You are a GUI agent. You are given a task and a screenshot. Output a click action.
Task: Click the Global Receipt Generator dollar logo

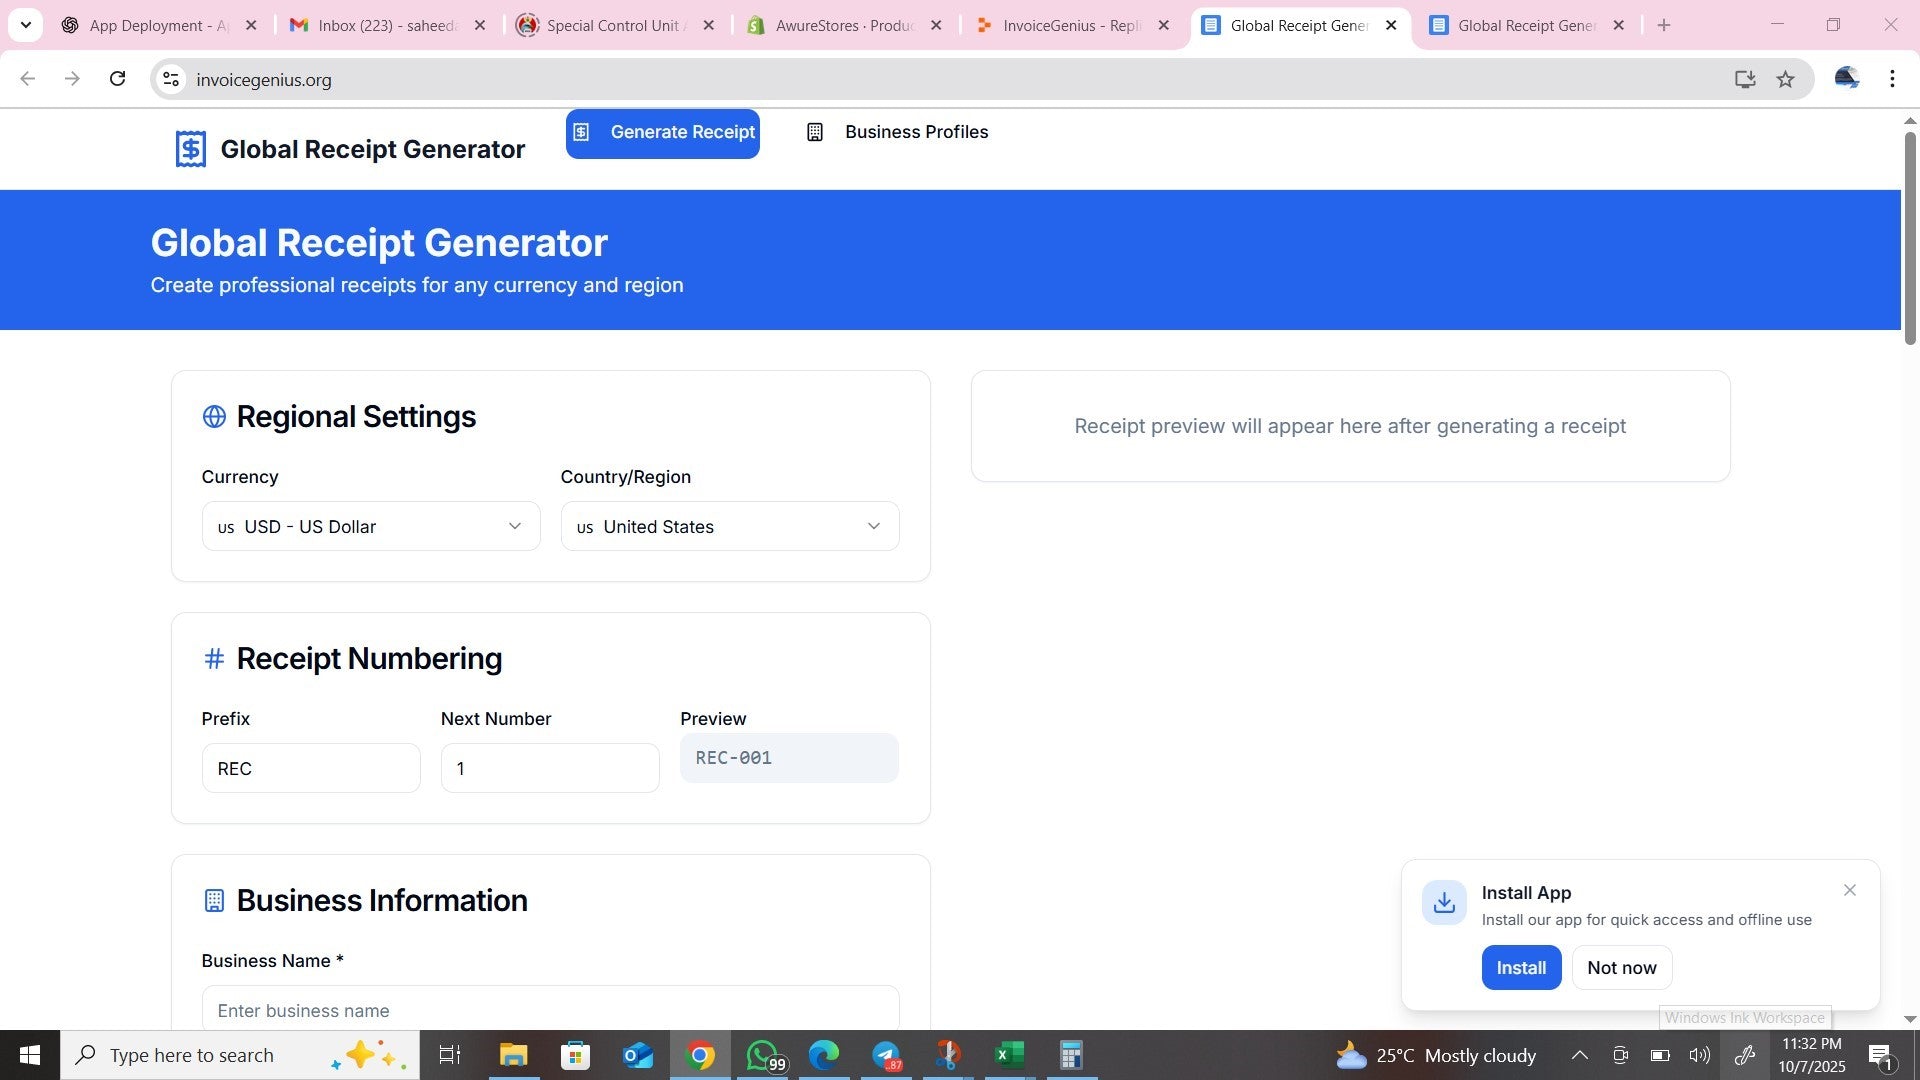click(x=189, y=148)
